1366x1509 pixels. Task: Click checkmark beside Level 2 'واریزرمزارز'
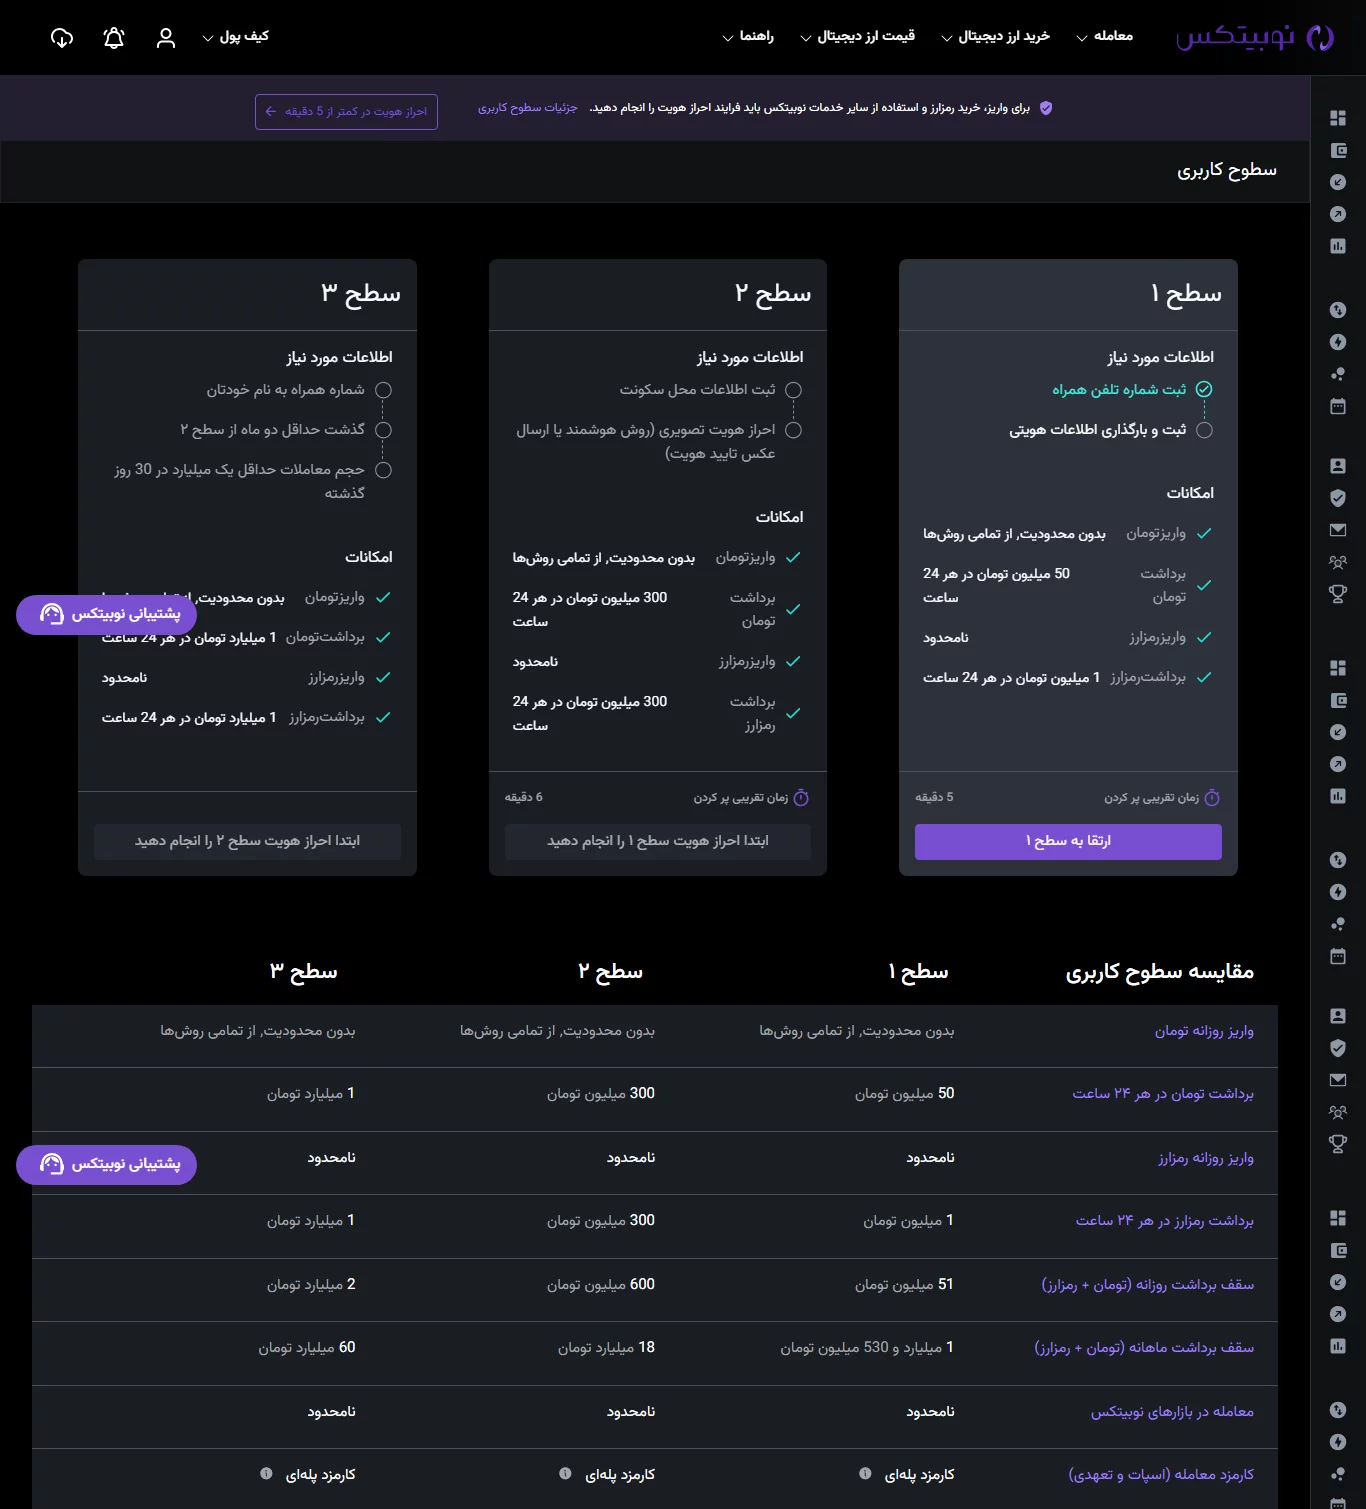(793, 661)
